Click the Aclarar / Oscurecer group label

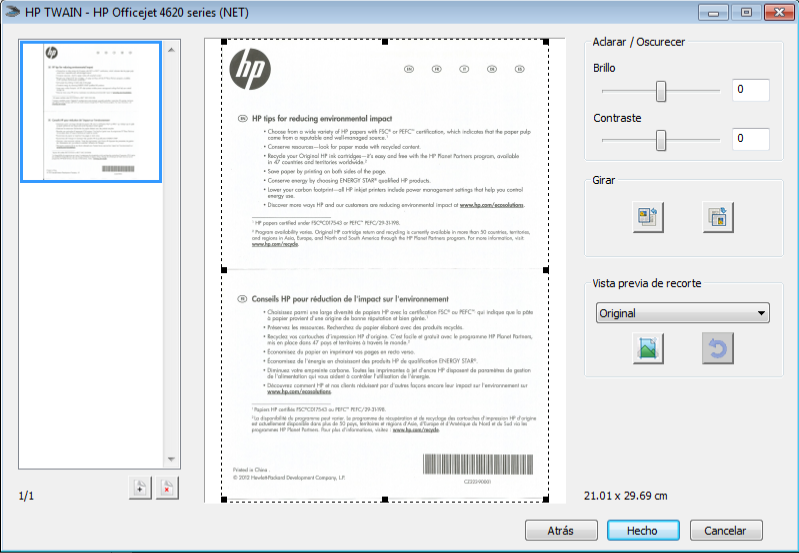638,42
